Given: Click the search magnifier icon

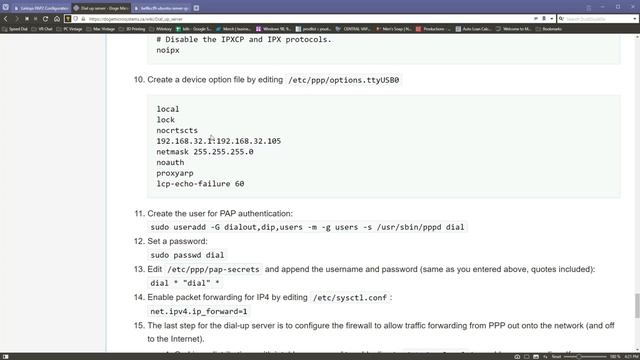Looking at the screenshot, I should (x=561, y=19).
